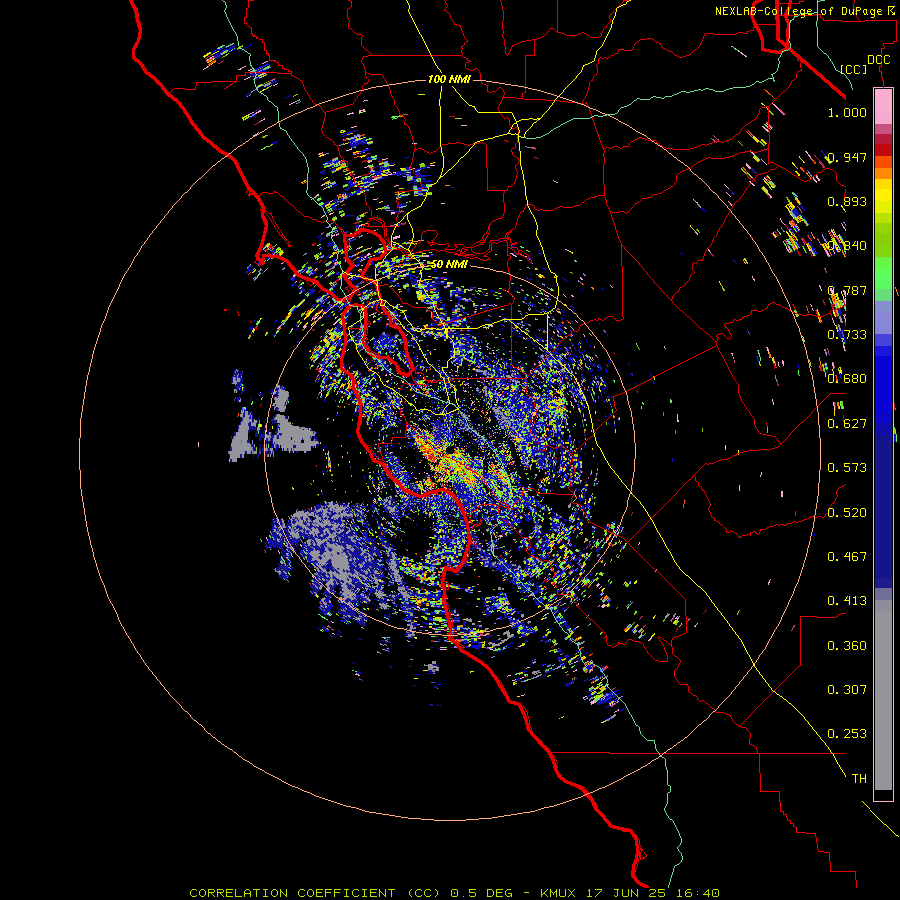Click the NEXLAB-College of DuPage credit text
900x900 pixels.
pos(804,11)
